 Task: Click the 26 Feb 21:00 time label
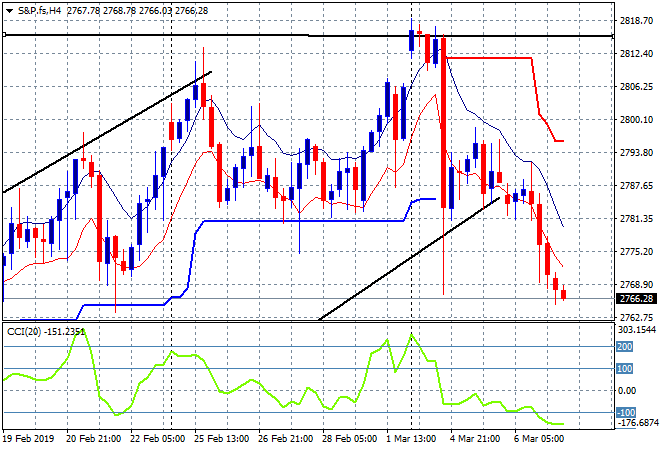click(x=285, y=439)
